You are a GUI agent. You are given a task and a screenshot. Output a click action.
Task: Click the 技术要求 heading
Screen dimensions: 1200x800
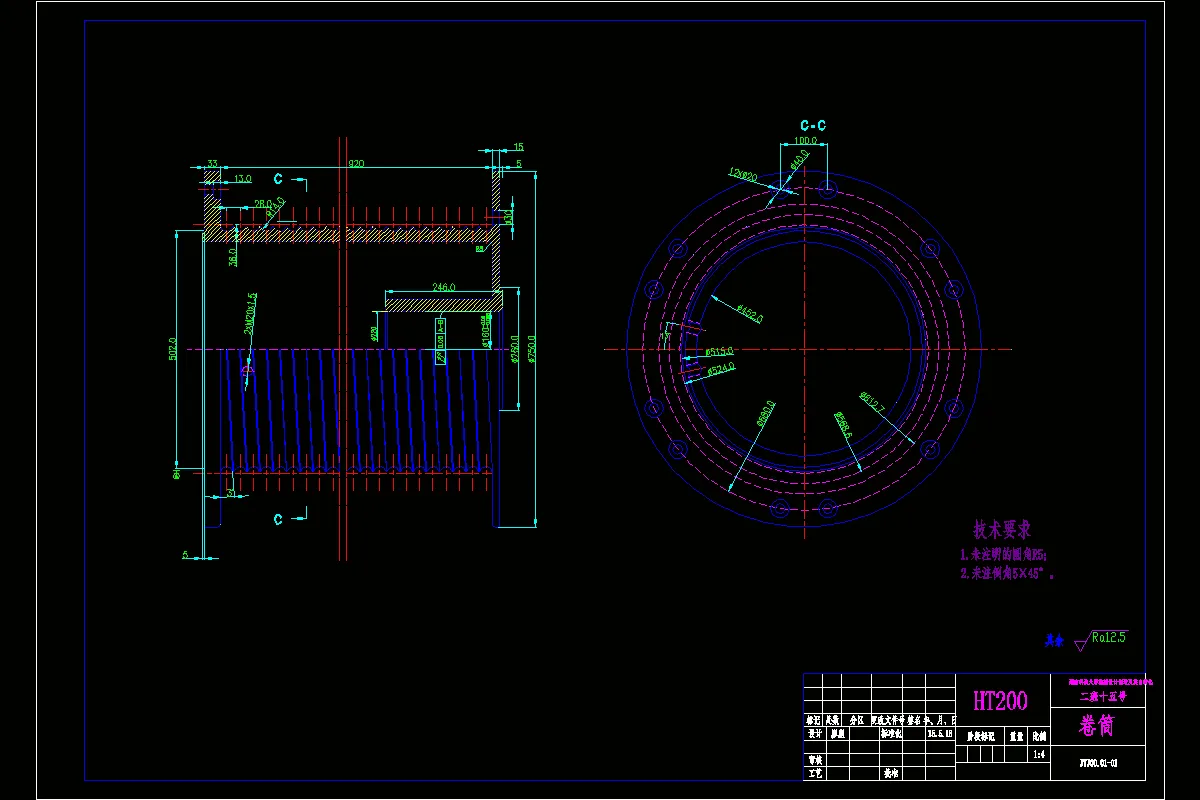[x=1002, y=529]
